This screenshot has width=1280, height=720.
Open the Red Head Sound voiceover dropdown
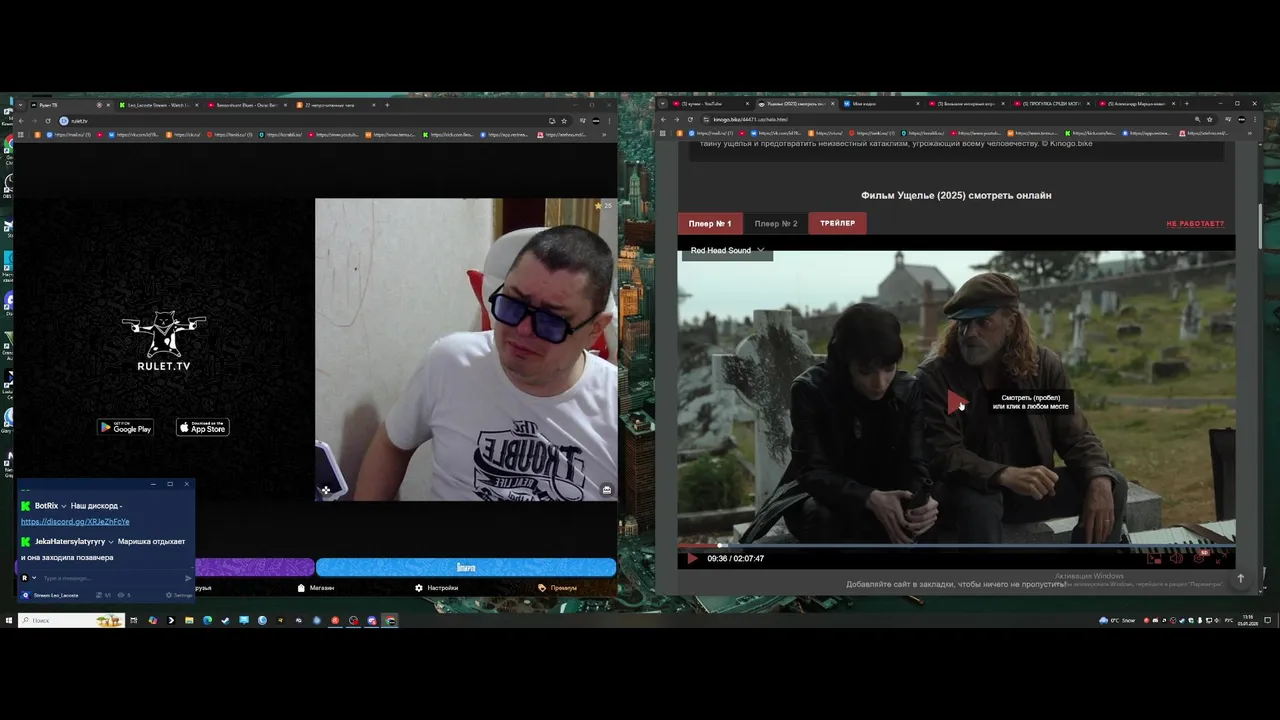coord(727,250)
